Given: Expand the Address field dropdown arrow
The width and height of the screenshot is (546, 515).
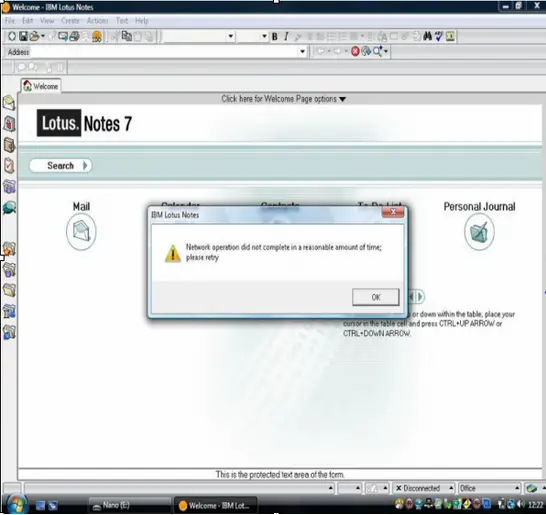Looking at the screenshot, I should [x=302, y=52].
